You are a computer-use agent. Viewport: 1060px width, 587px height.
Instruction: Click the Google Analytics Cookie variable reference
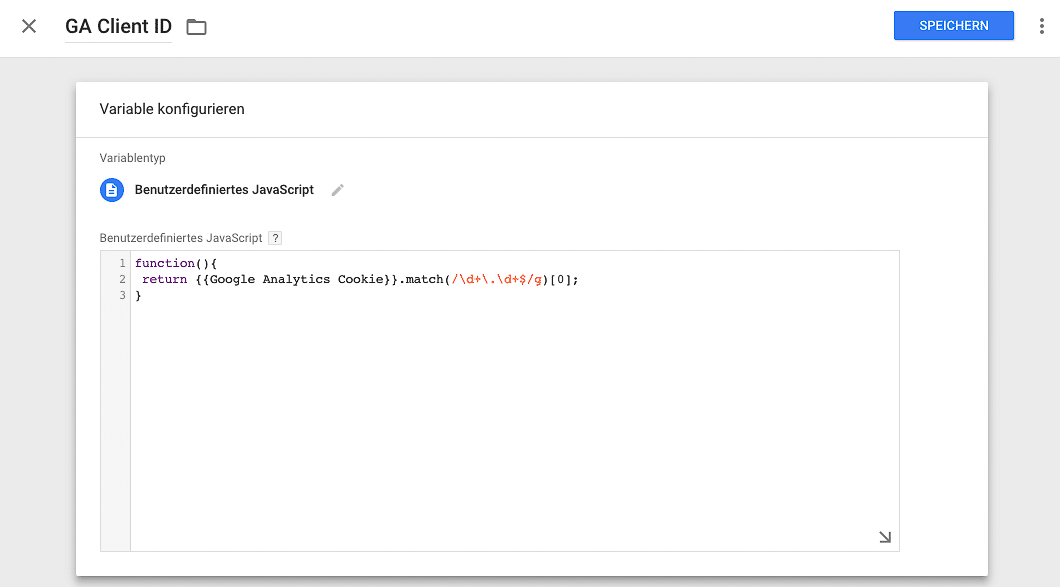coord(296,279)
